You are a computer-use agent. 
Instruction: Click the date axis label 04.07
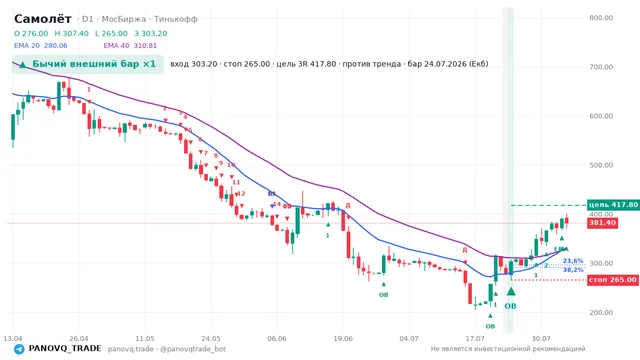pyautogui.click(x=409, y=339)
